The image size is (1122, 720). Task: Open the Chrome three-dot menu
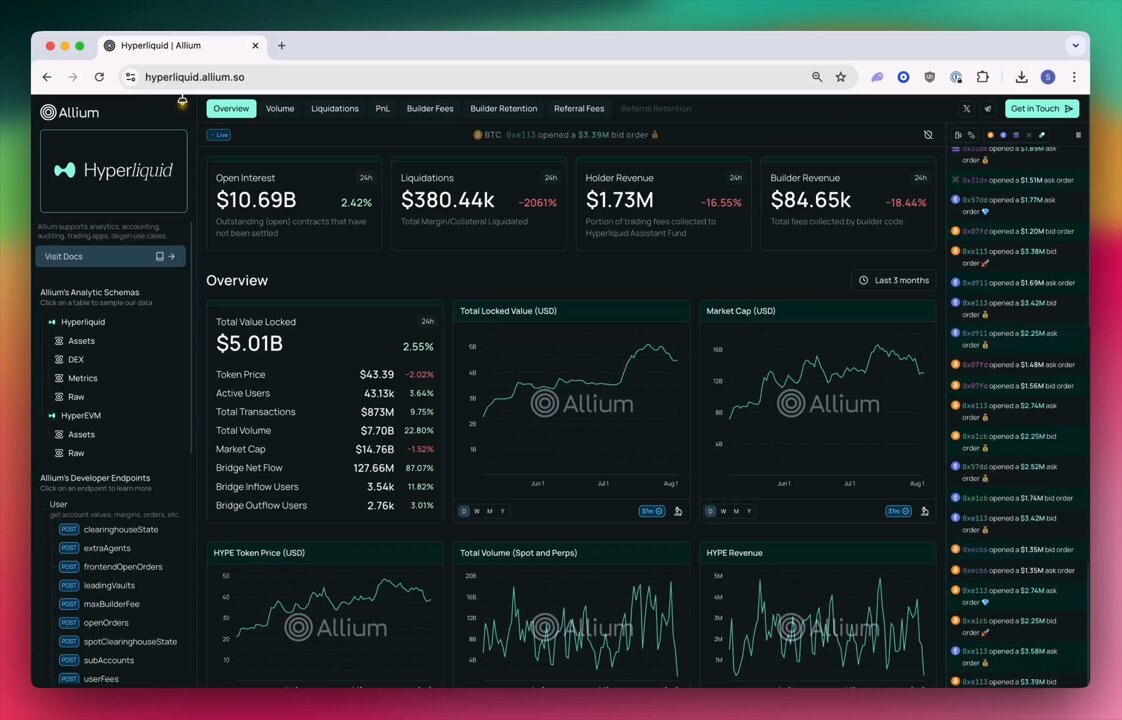(x=1074, y=77)
